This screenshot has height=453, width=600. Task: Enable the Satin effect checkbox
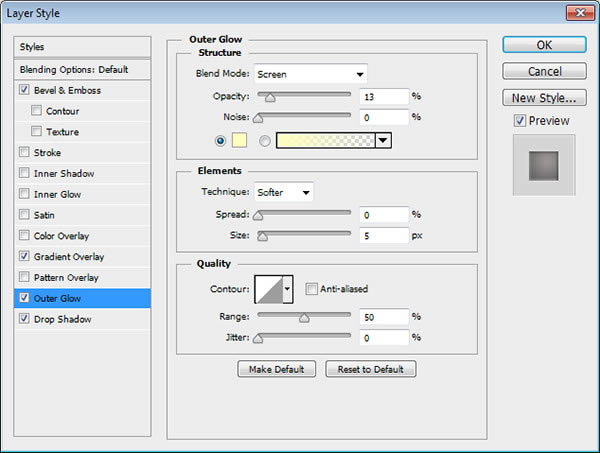(24, 214)
